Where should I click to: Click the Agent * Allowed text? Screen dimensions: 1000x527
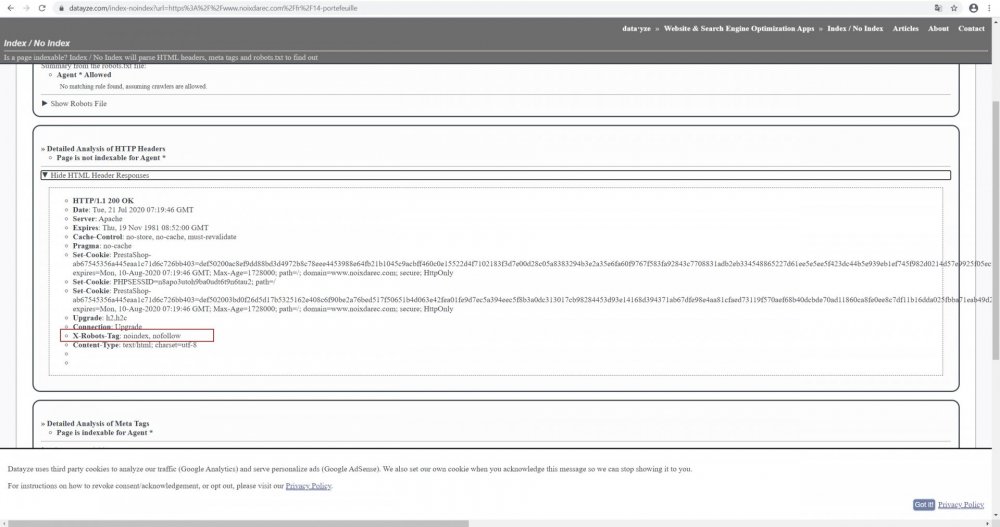click(x=84, y=75)
